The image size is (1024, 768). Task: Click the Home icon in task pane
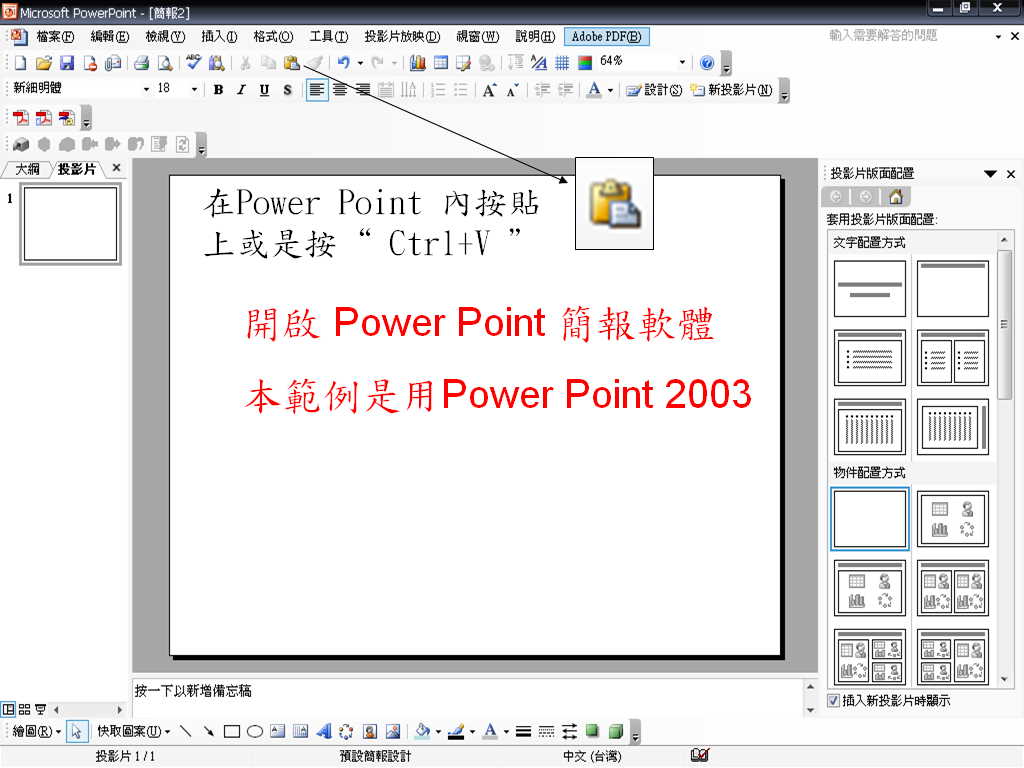click(895, 197)
